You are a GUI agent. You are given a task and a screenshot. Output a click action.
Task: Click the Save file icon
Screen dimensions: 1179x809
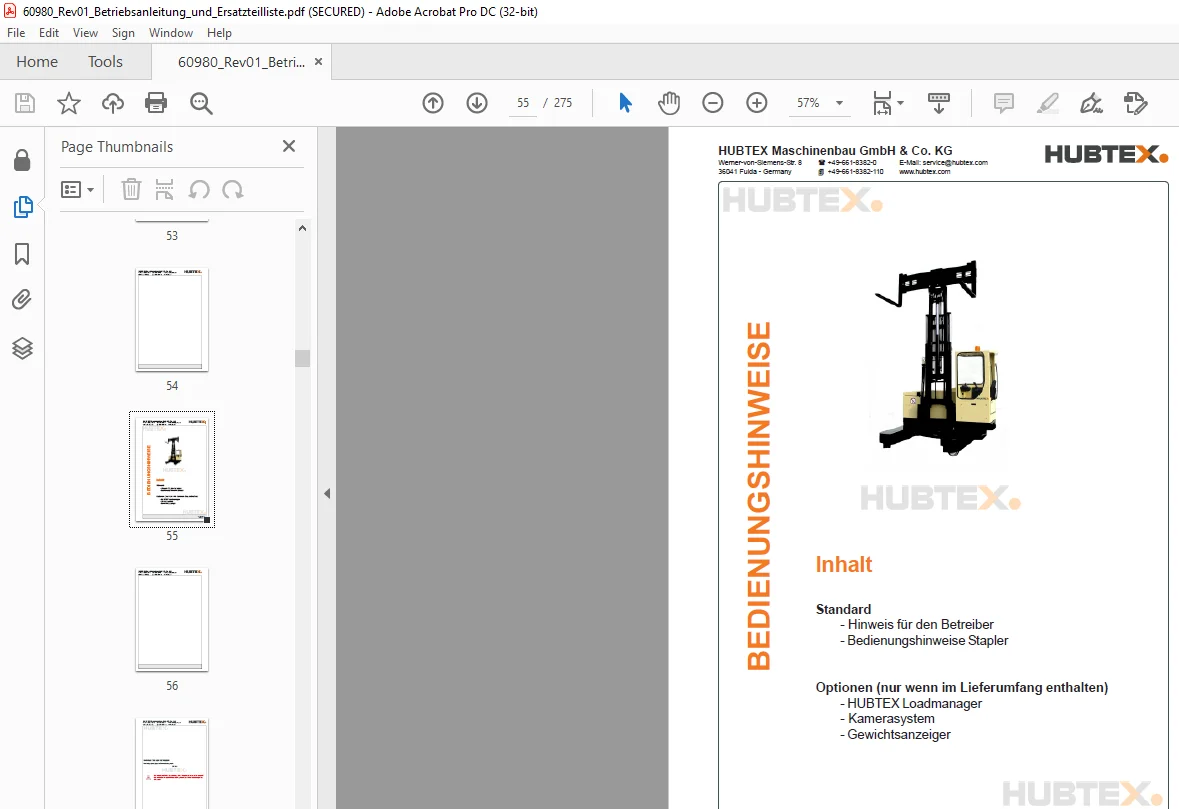tap(25, 103)
